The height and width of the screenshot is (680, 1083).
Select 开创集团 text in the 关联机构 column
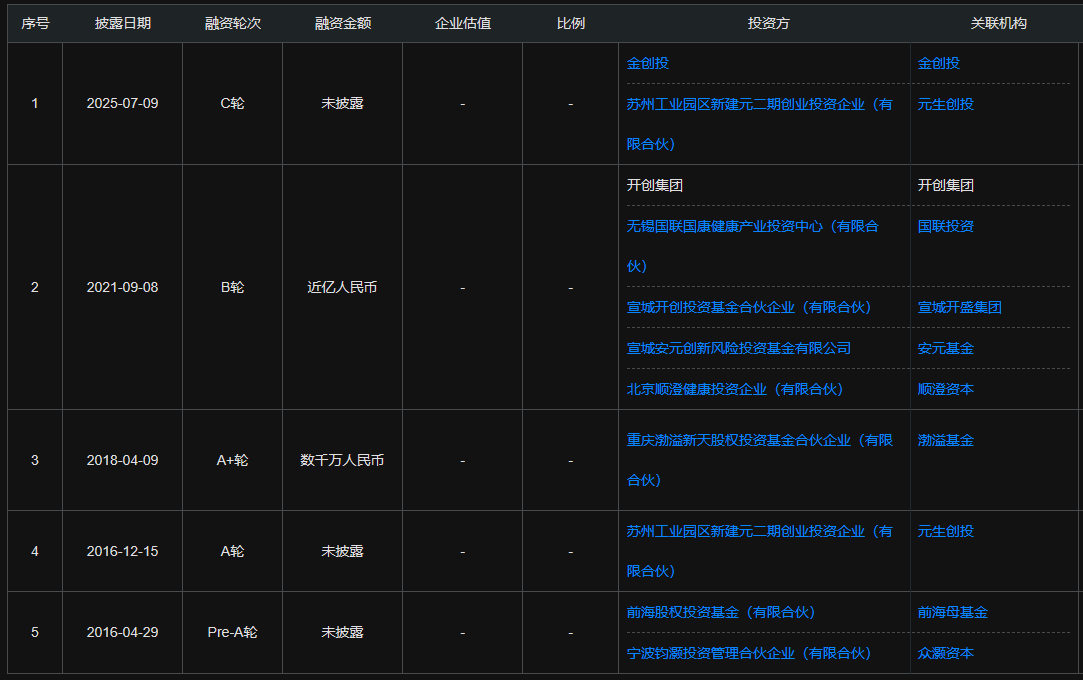945,185
